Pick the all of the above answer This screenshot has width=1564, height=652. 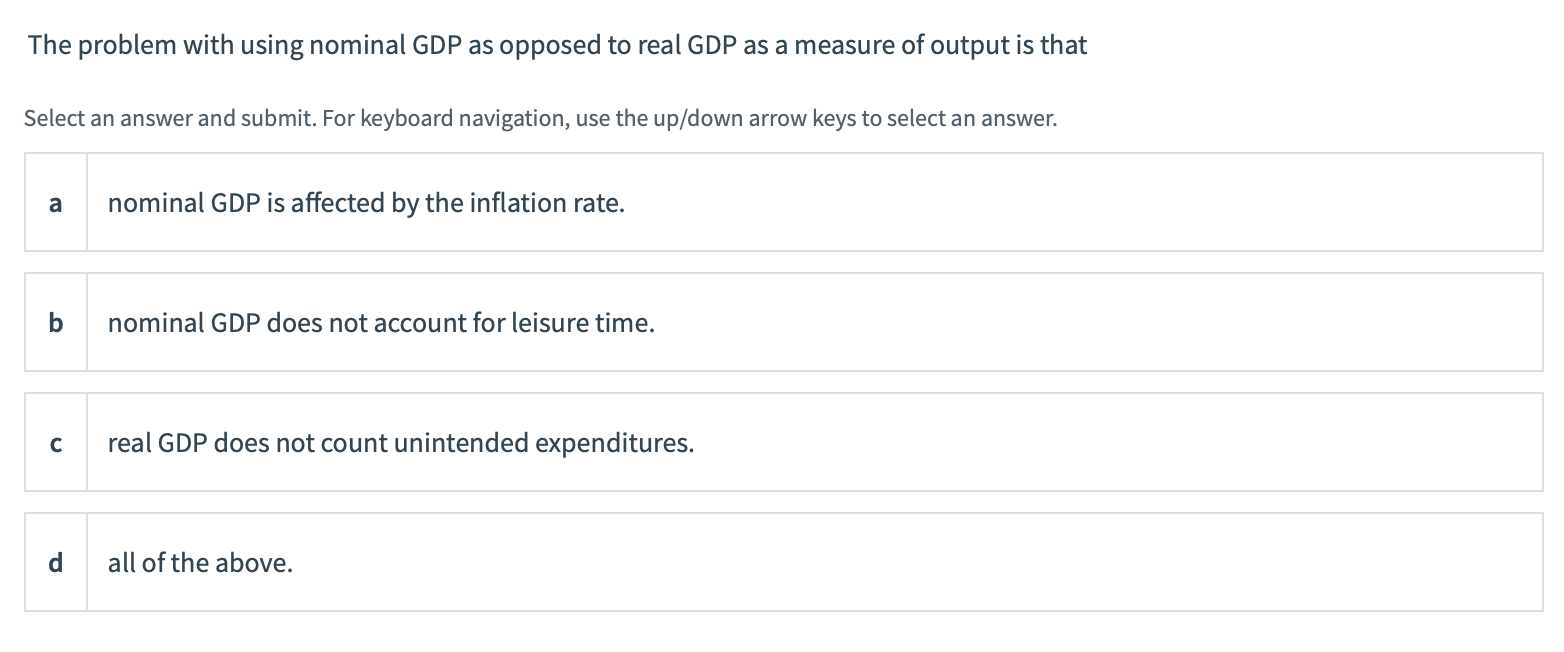coord(200,562)
